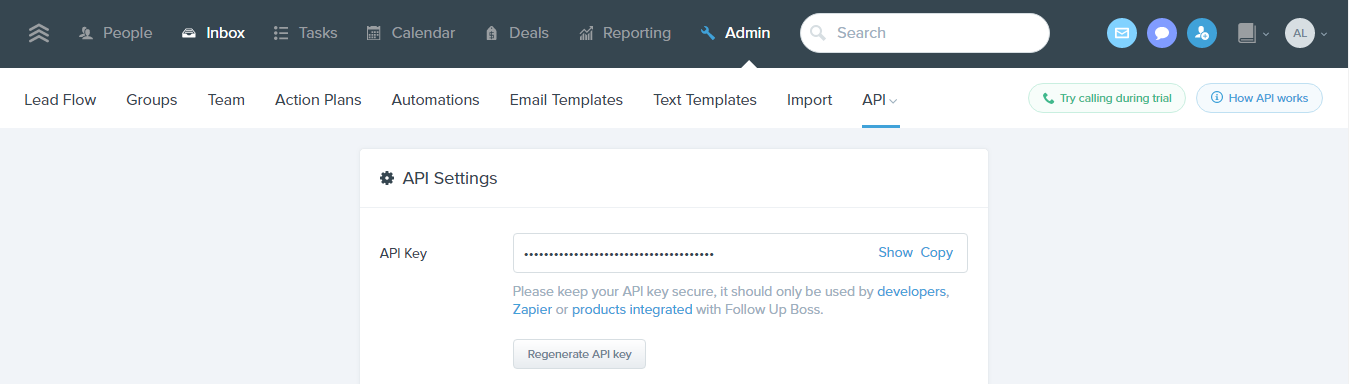Open the Inbox section
Screen dimensions: 1349x384
coord(213,33)
